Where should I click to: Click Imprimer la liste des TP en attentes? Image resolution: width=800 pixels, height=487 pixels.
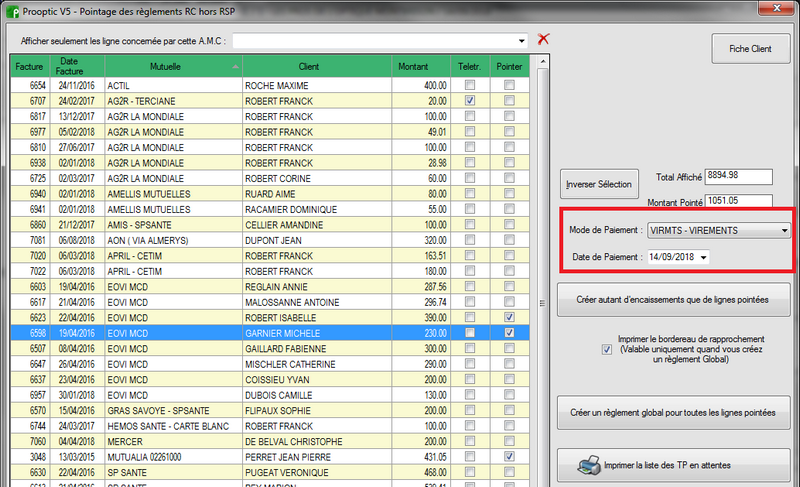click(x=673, y=465)
